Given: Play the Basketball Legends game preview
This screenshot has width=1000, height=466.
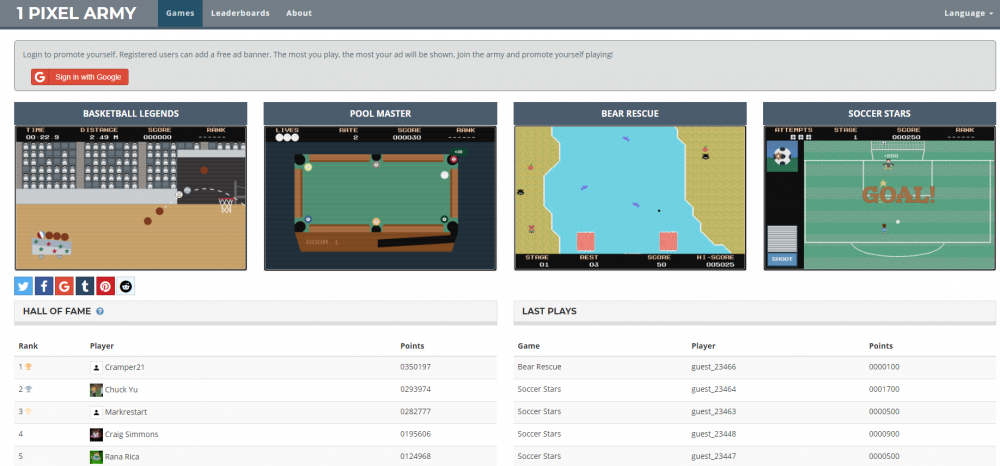Looking at the screenshot, I should [x=131, y=198].
